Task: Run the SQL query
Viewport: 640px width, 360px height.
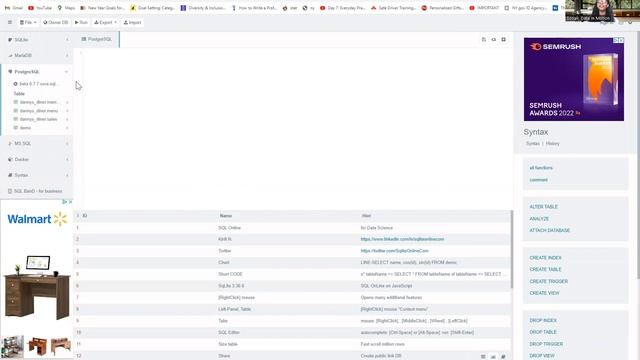Action: point(81,22)
